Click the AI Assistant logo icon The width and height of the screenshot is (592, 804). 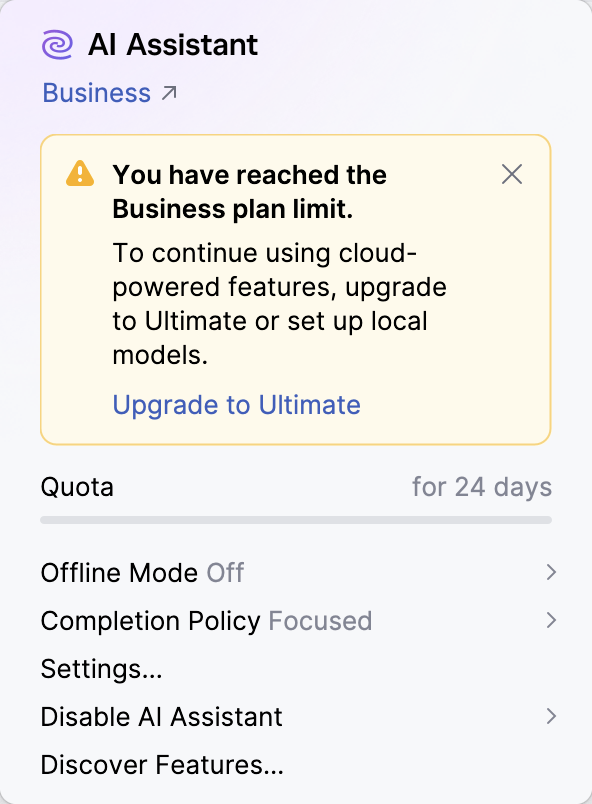coord(56,44)
